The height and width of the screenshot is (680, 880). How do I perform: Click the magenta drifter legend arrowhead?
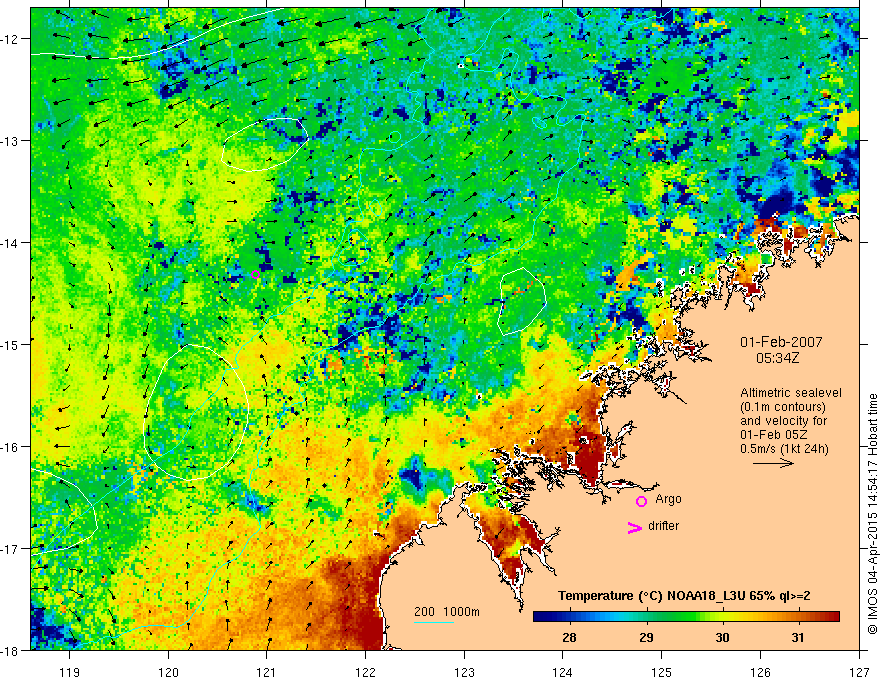click(634, 527)
